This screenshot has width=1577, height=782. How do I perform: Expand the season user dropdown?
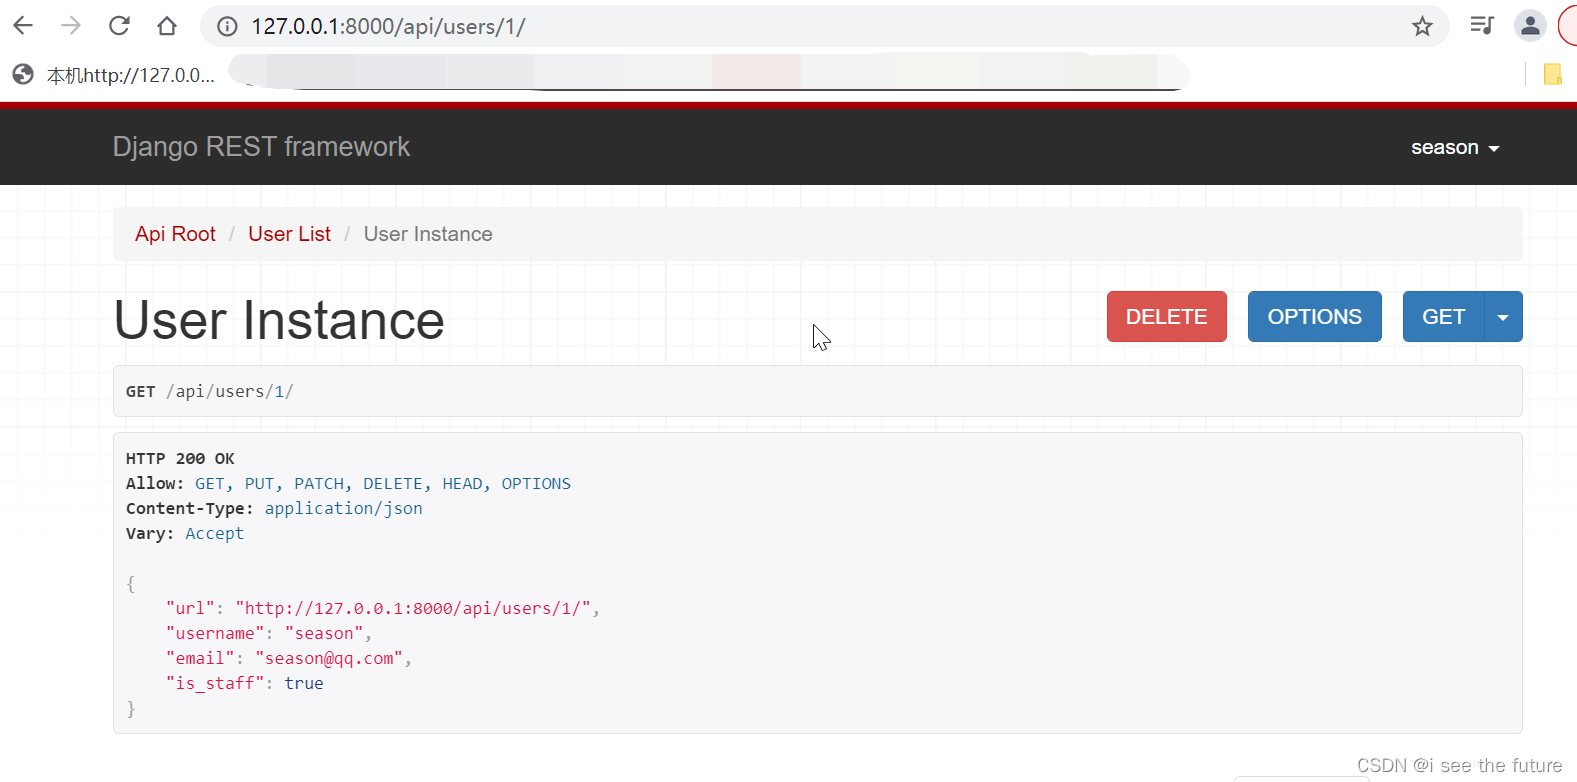1455,148
